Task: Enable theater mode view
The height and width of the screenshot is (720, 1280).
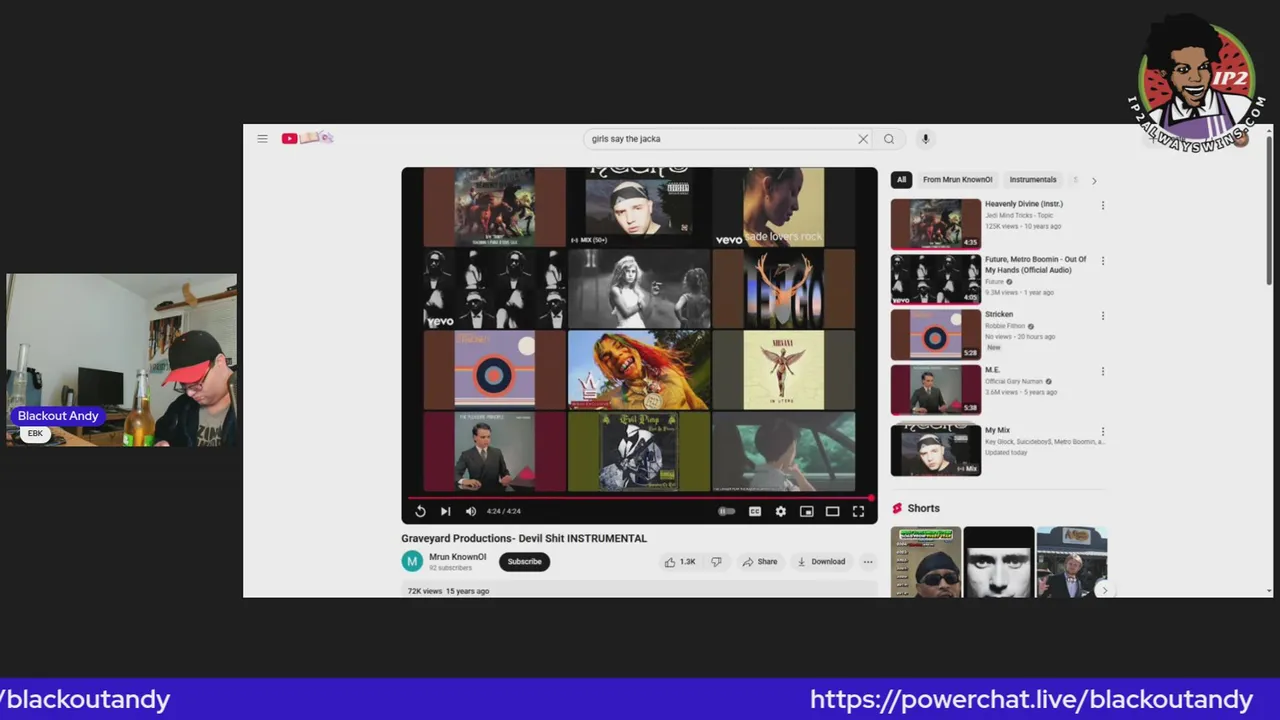Action: 832,511
